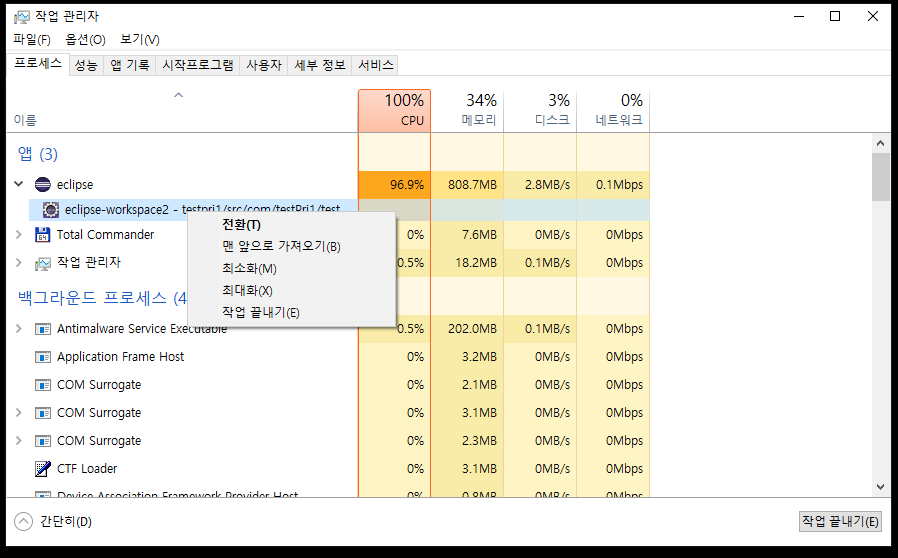Switch to the 성능 tab

click(x=86, y=65)
